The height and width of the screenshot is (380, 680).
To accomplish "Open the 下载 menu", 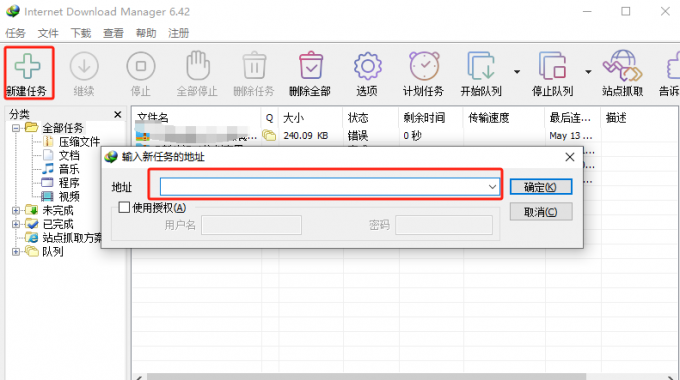I will [81, 33].
